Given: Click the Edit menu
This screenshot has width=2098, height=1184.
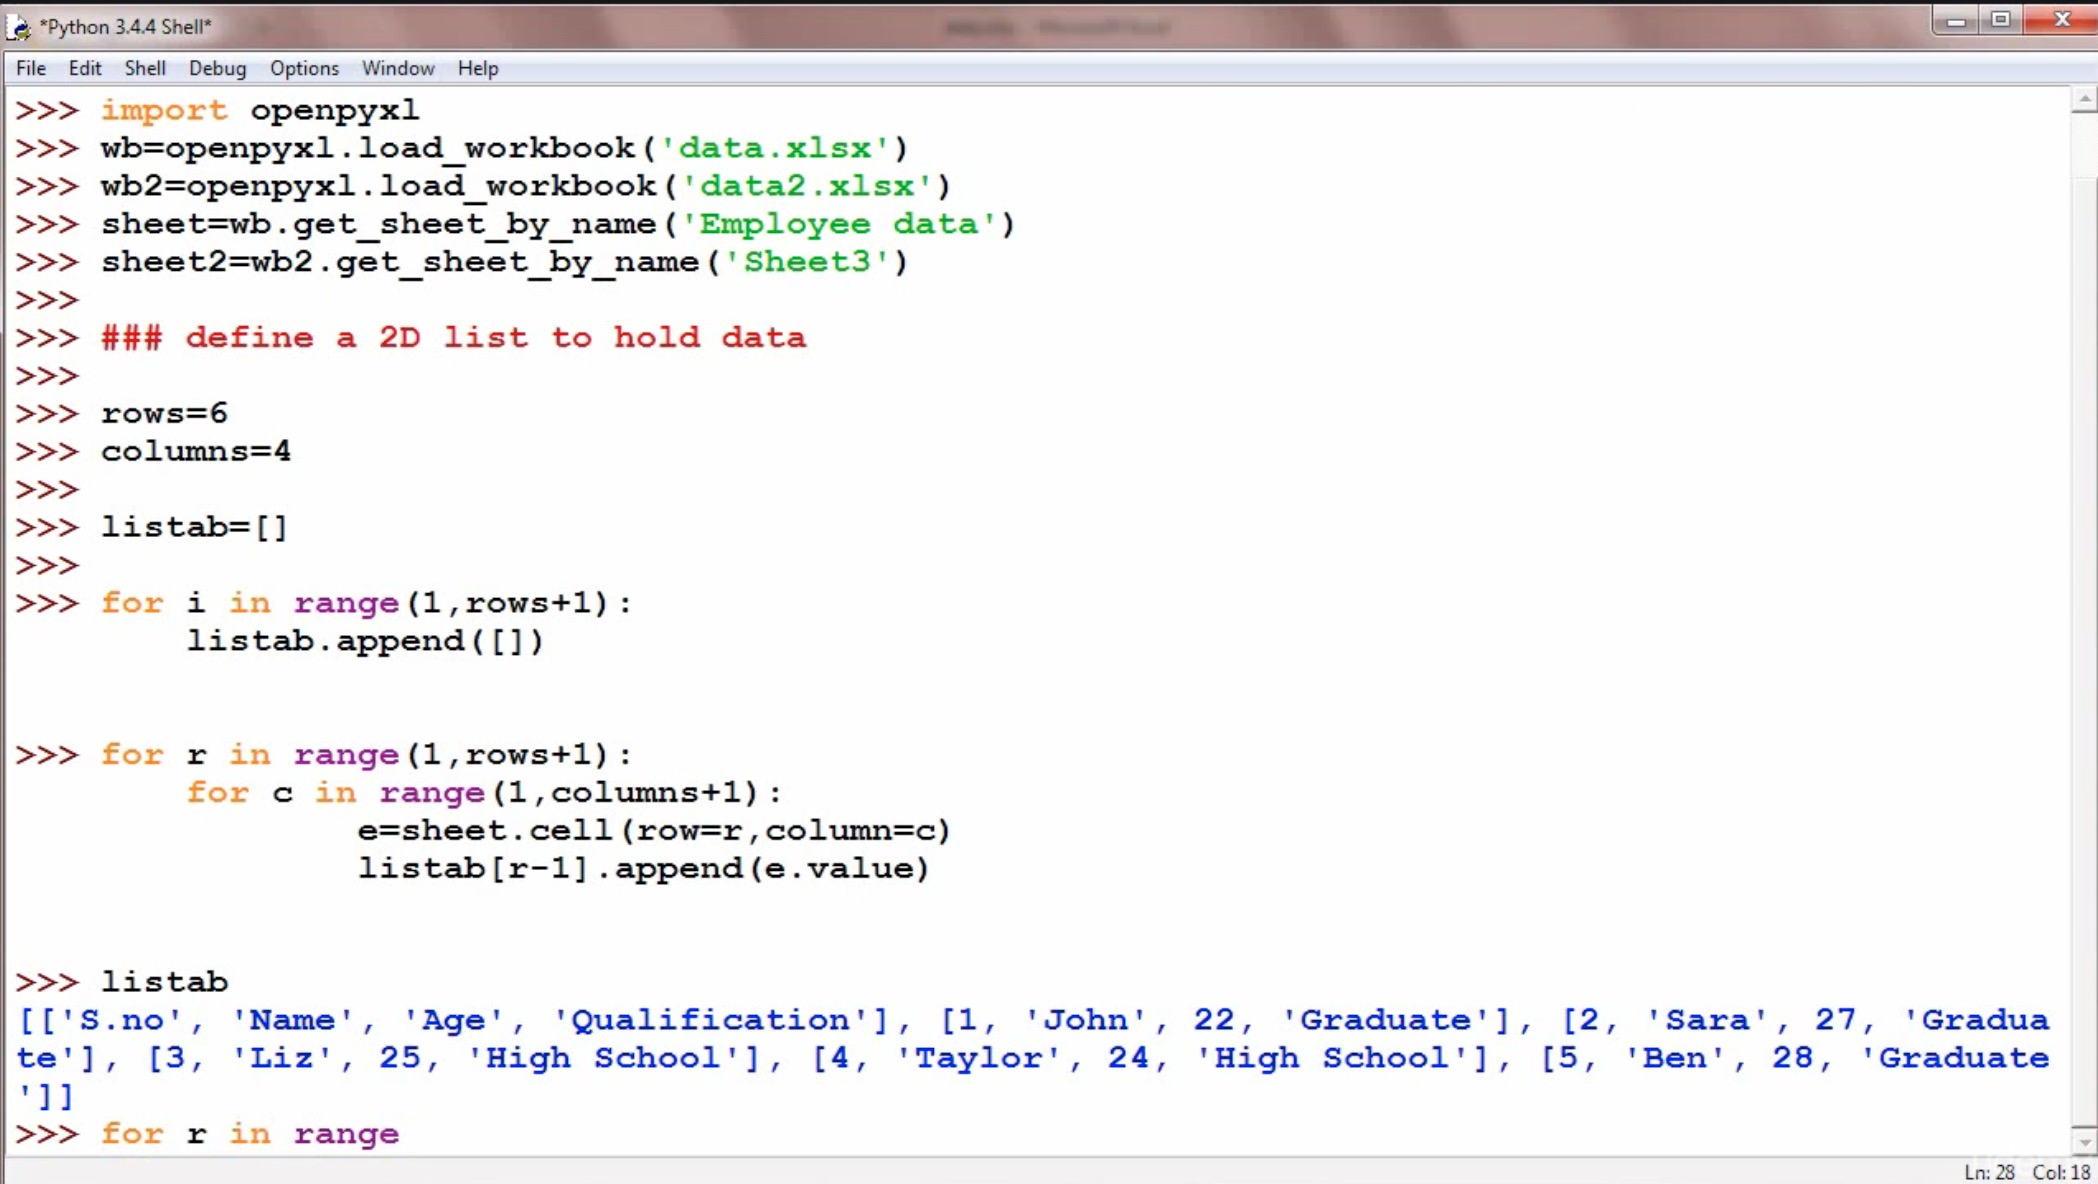Looking at the screenshot, I should coord(84,68).
